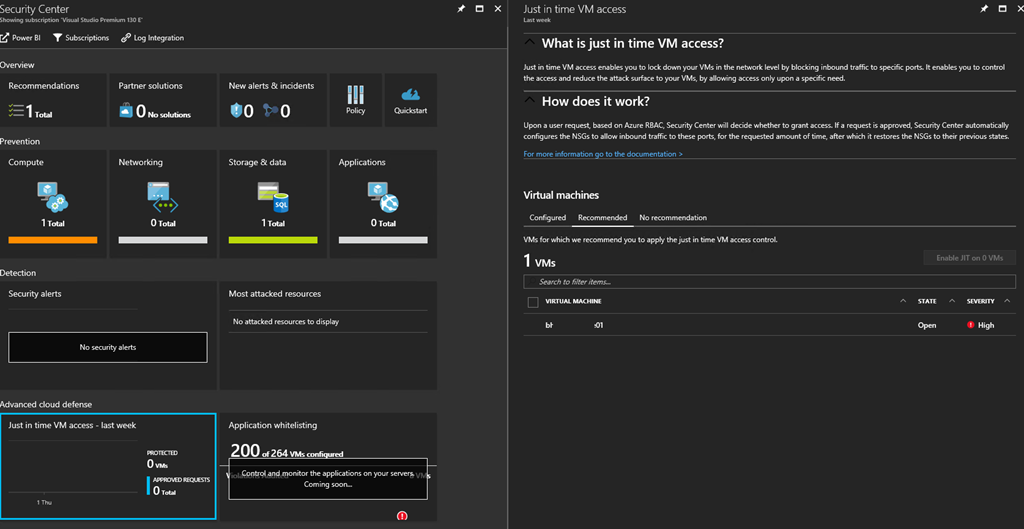Sort the table by Severity column
This screenshot has height=529, width=1024.
point(980,301)
